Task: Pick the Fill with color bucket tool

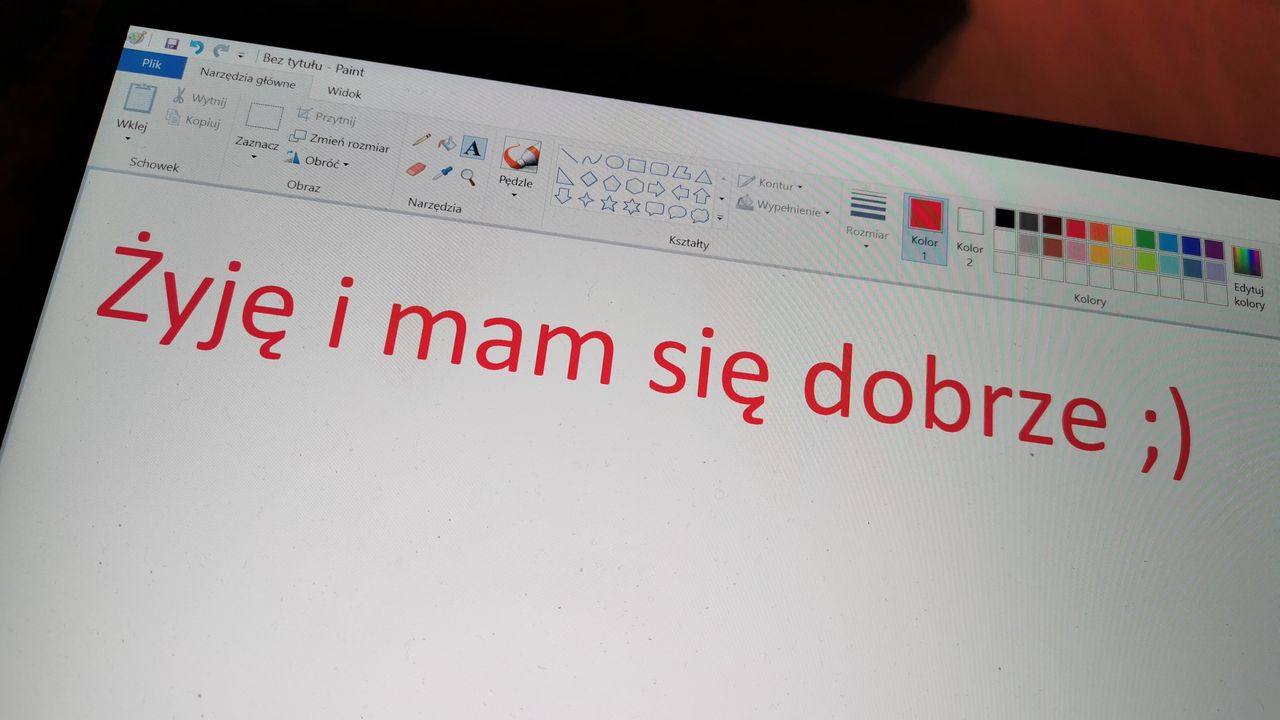Action: [446, 144]
